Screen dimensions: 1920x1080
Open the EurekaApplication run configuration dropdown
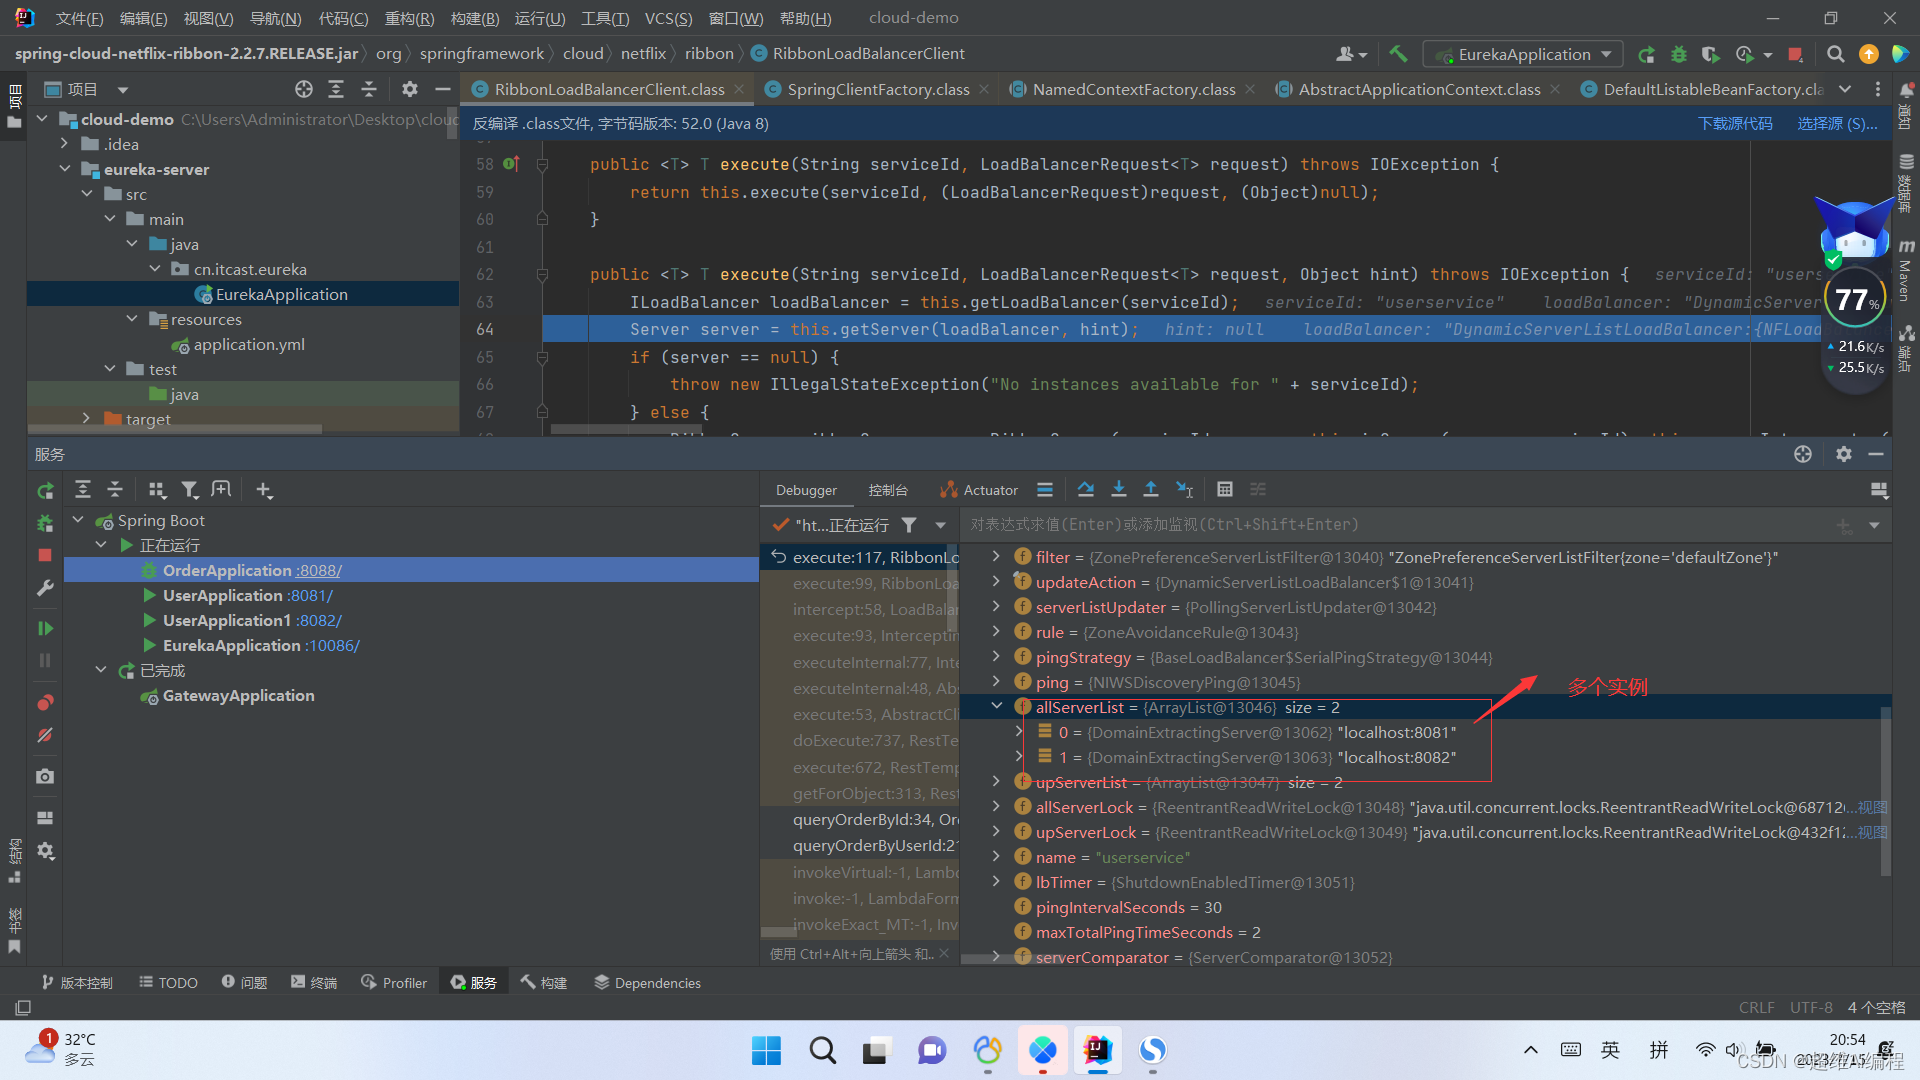point(1523,54)
